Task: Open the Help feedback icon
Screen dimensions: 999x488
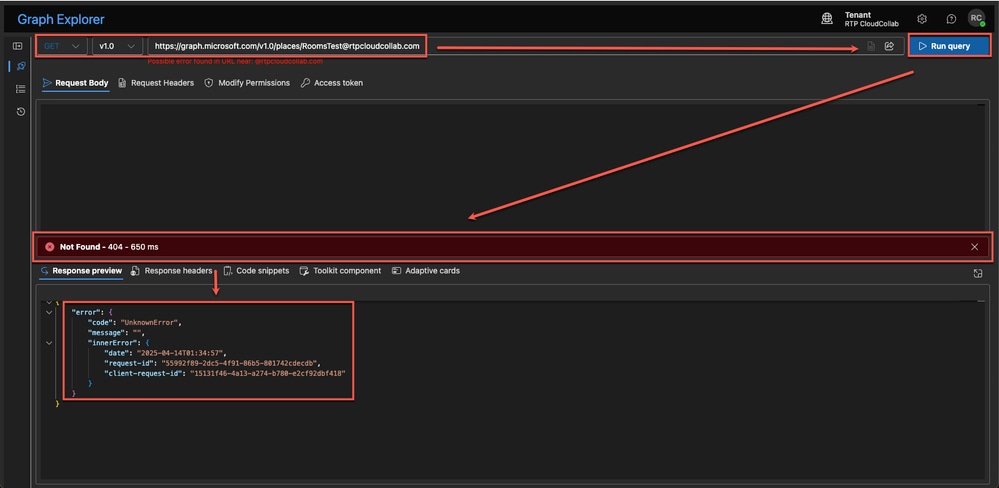Action: pyautogui.click(x=951, y=19)
